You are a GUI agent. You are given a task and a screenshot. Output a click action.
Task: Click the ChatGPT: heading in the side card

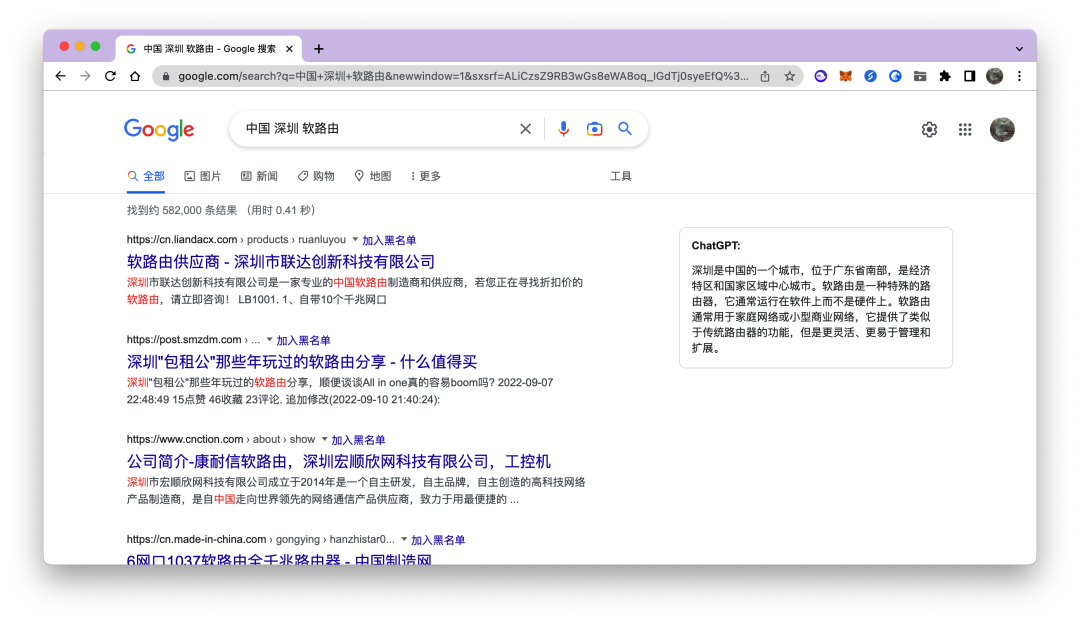(x=716, y=245)
